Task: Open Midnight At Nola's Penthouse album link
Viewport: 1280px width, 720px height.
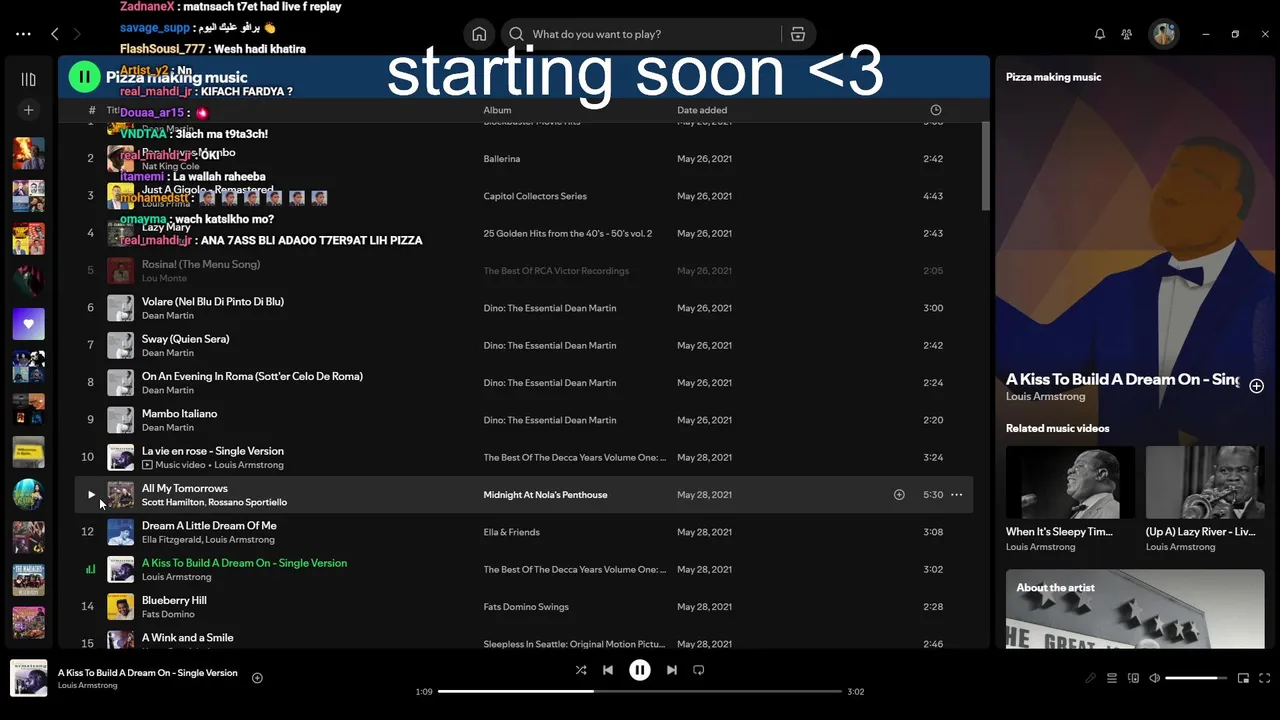Action: click(545, 495)
